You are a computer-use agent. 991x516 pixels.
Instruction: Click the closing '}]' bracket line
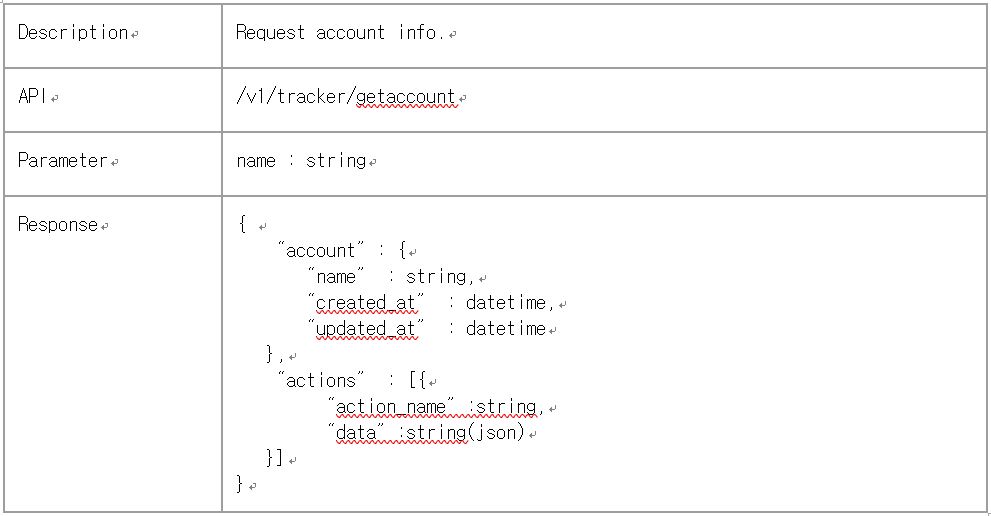(275, 459)
